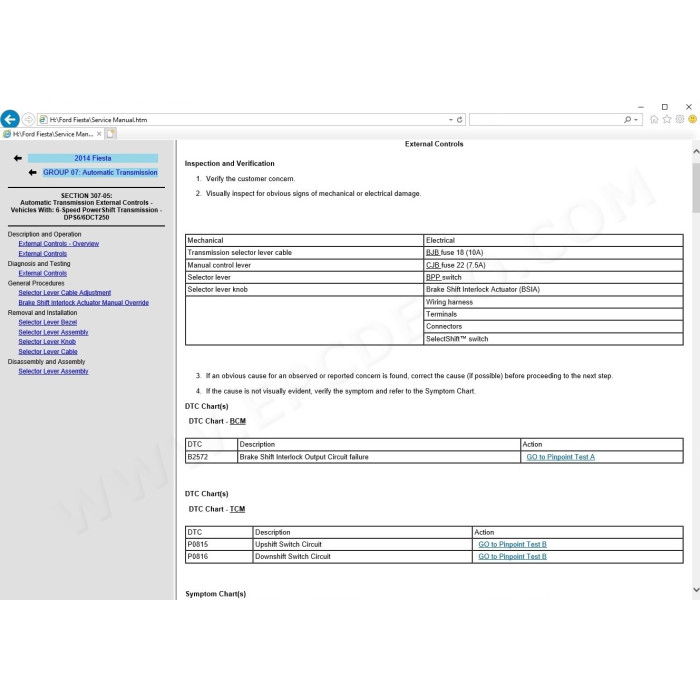
Task: Open GO to Pinpoint Test A link
Action: [x=560, y=457]
